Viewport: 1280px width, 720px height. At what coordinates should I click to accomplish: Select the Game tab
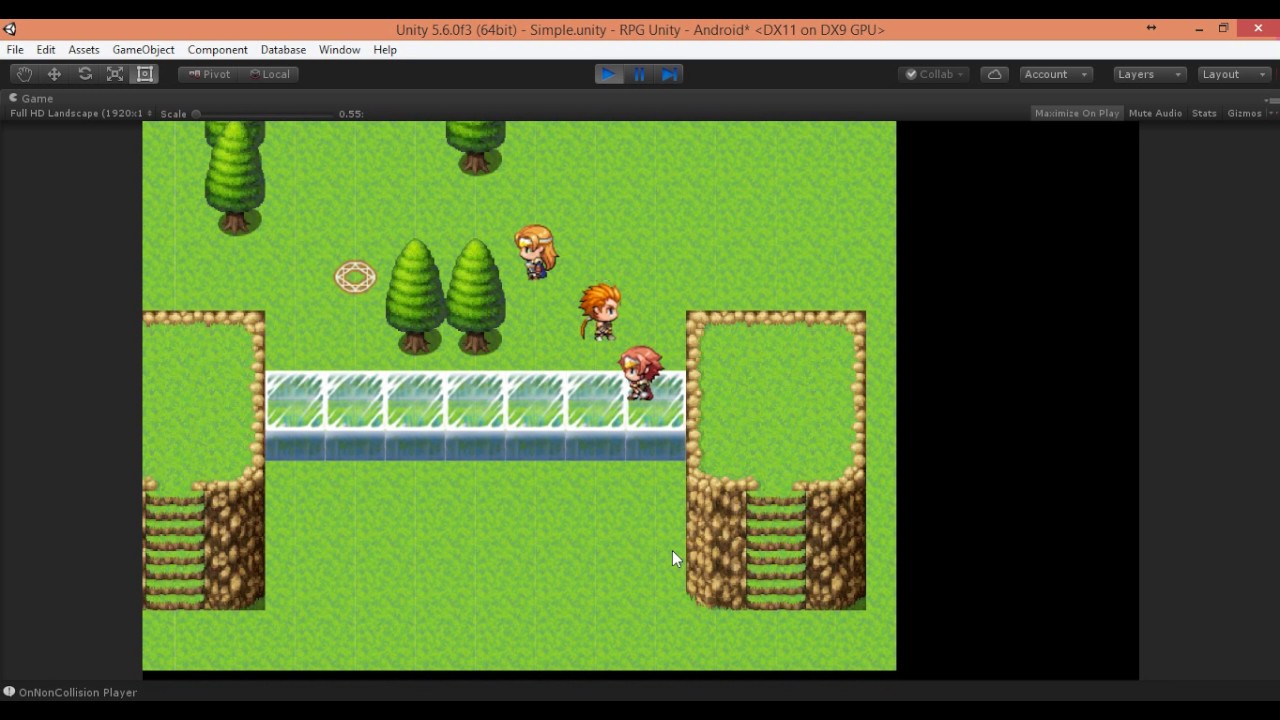(x=31, y=98)
